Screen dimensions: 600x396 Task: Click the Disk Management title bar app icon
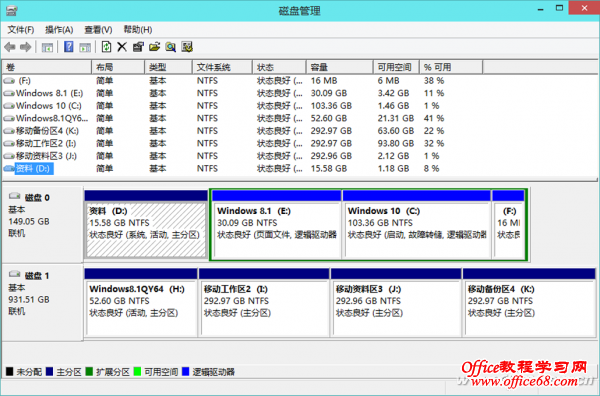click(11, 10)
